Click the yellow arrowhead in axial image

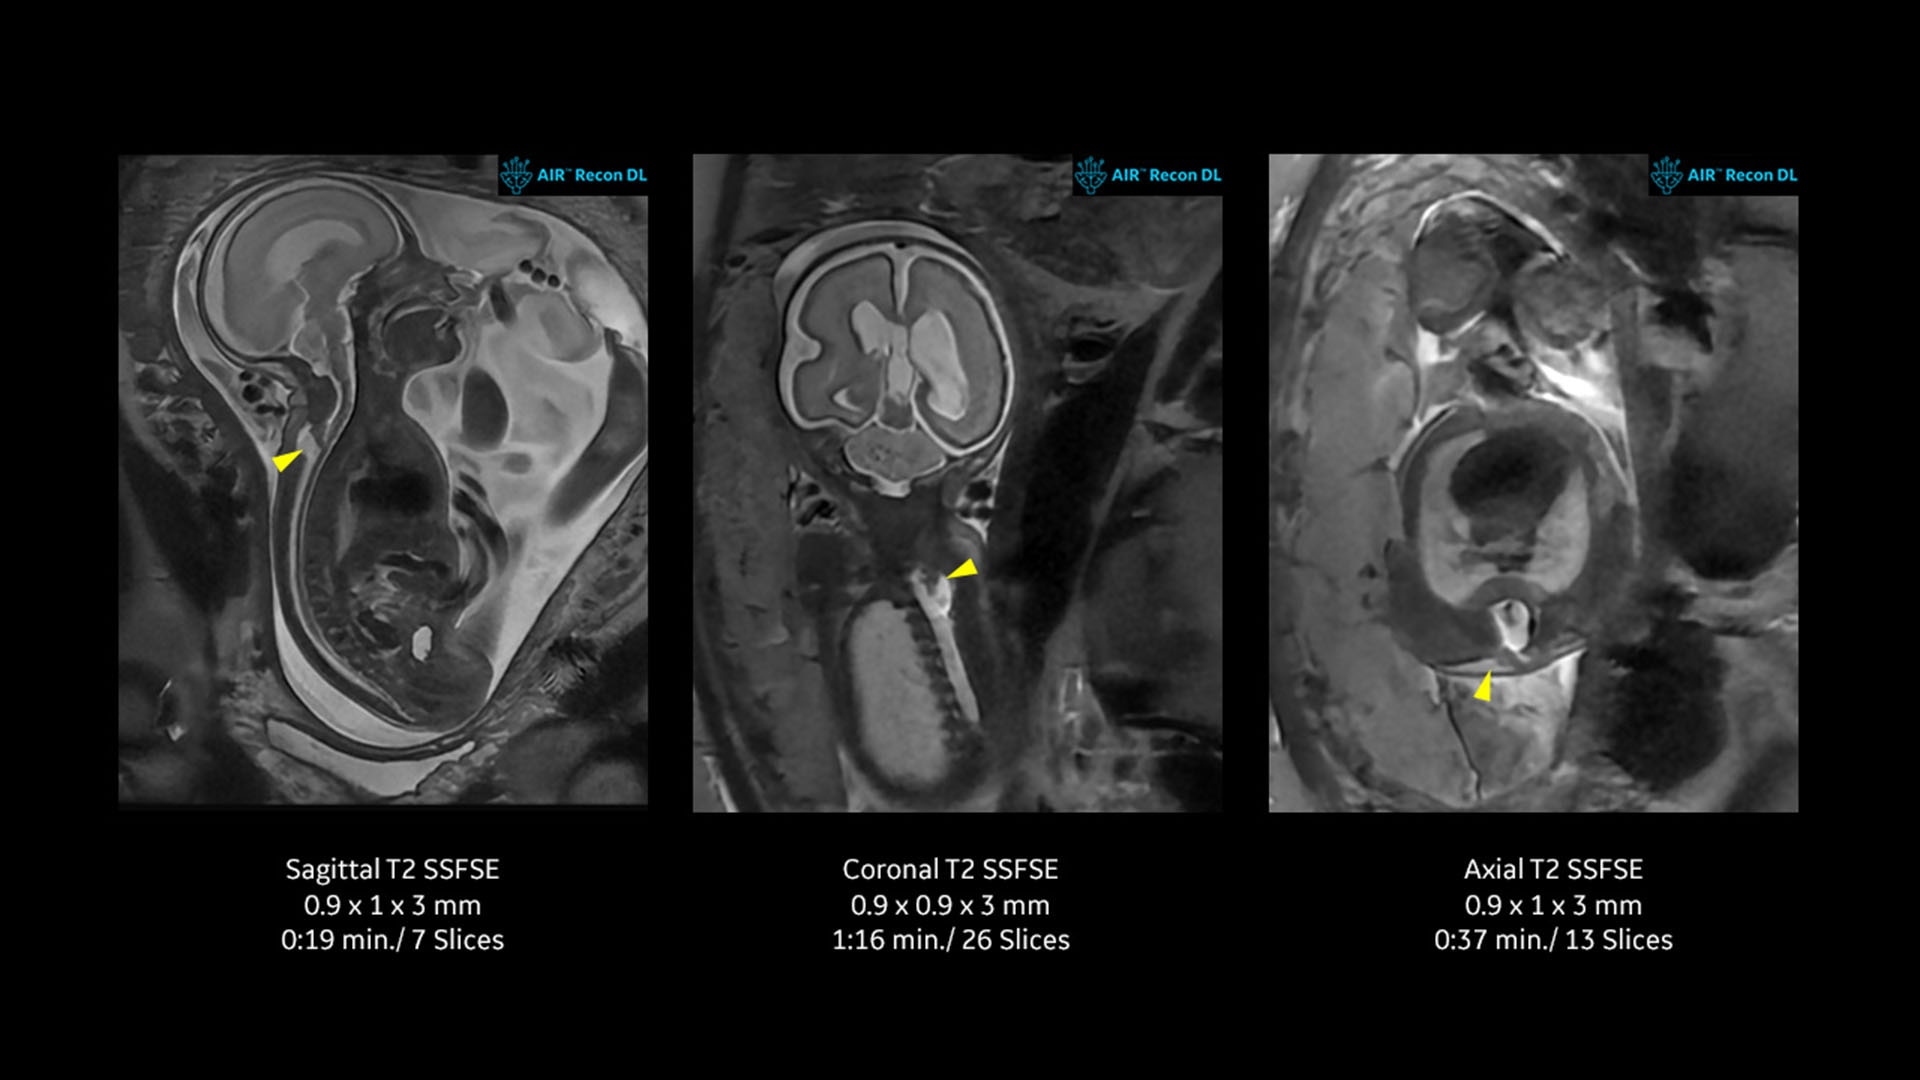[1483, 687]
